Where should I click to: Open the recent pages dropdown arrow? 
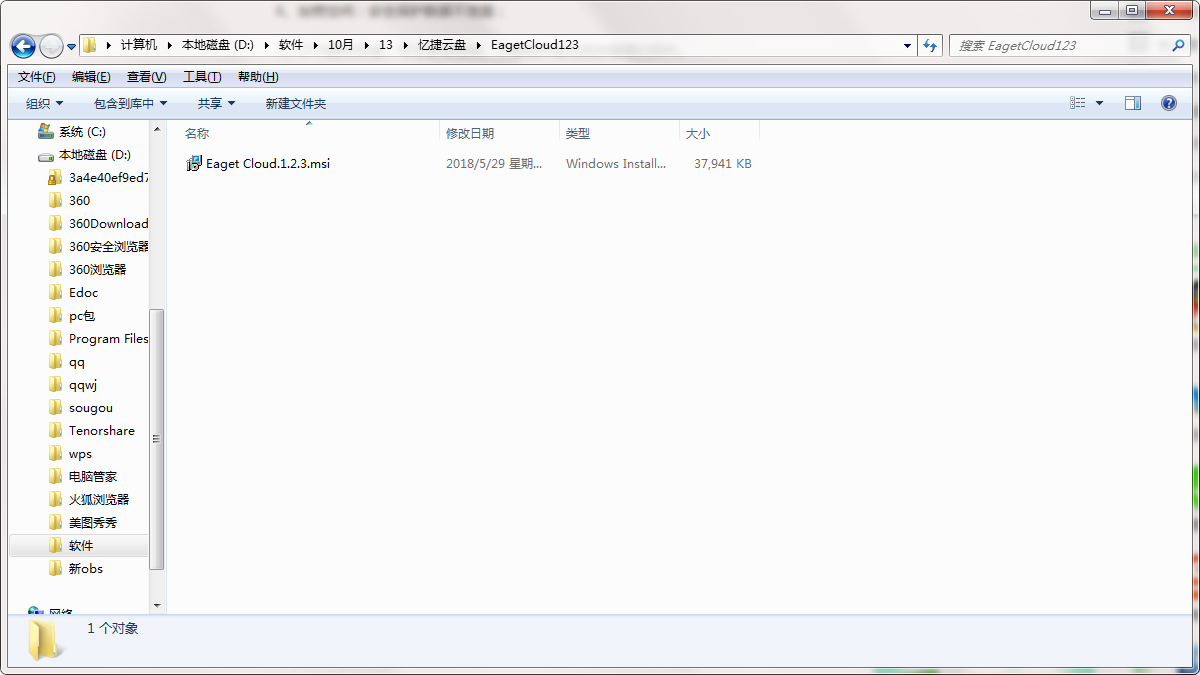72,47
